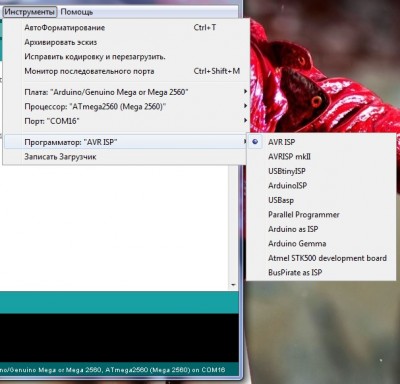The height and width of the screenshot is (384, 400).
Task: Click Архивировать эскиз
Action: [126, 42]
